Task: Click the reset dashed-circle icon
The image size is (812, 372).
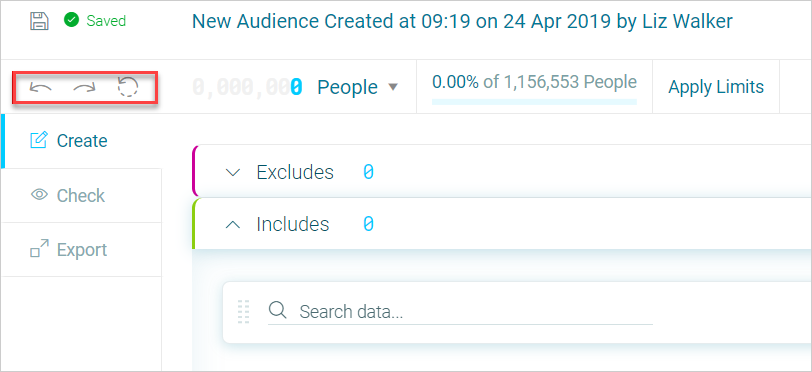Action: click(x=128, y=87)
